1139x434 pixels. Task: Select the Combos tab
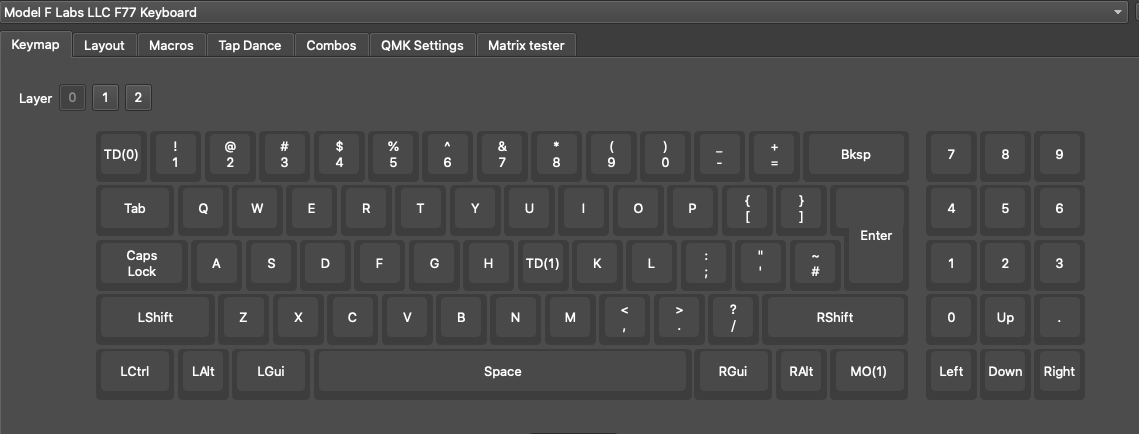pyautogui.click(x=331, y=45)
